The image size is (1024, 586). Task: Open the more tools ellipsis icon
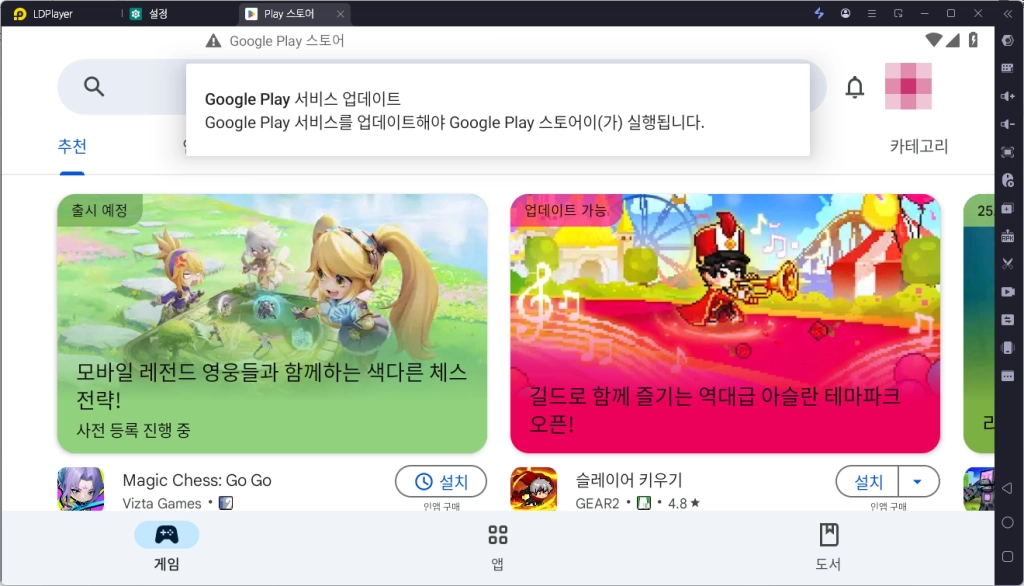(1008, 376)
